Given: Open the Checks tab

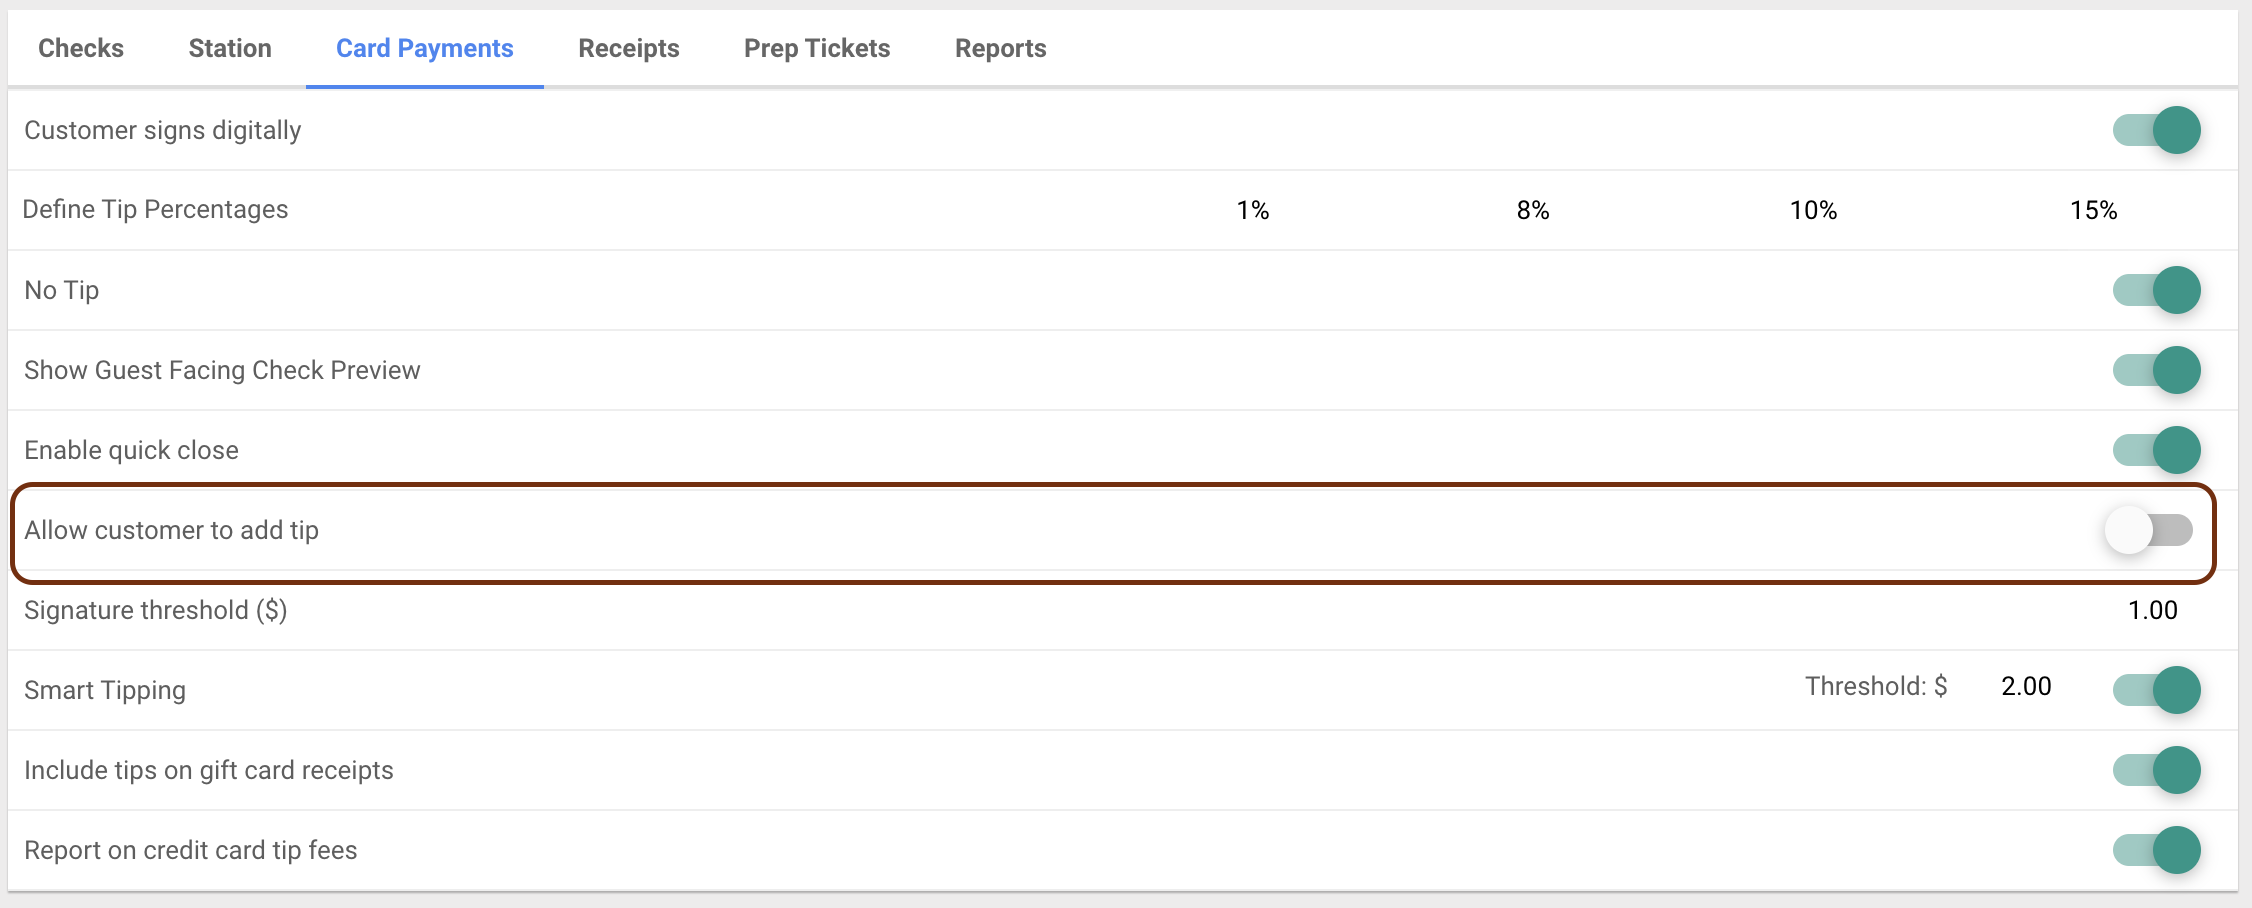Looking at the screenshot, I should [81, 48].
